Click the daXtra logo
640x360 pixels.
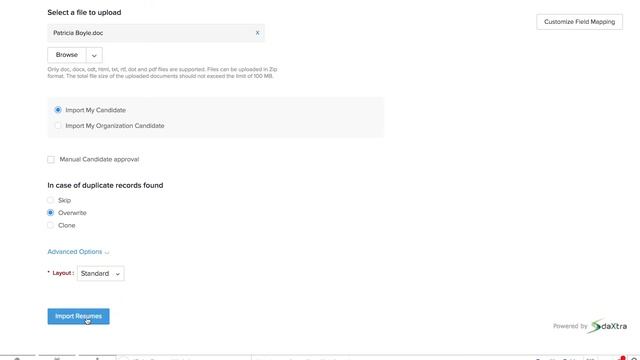pos(608,326)
